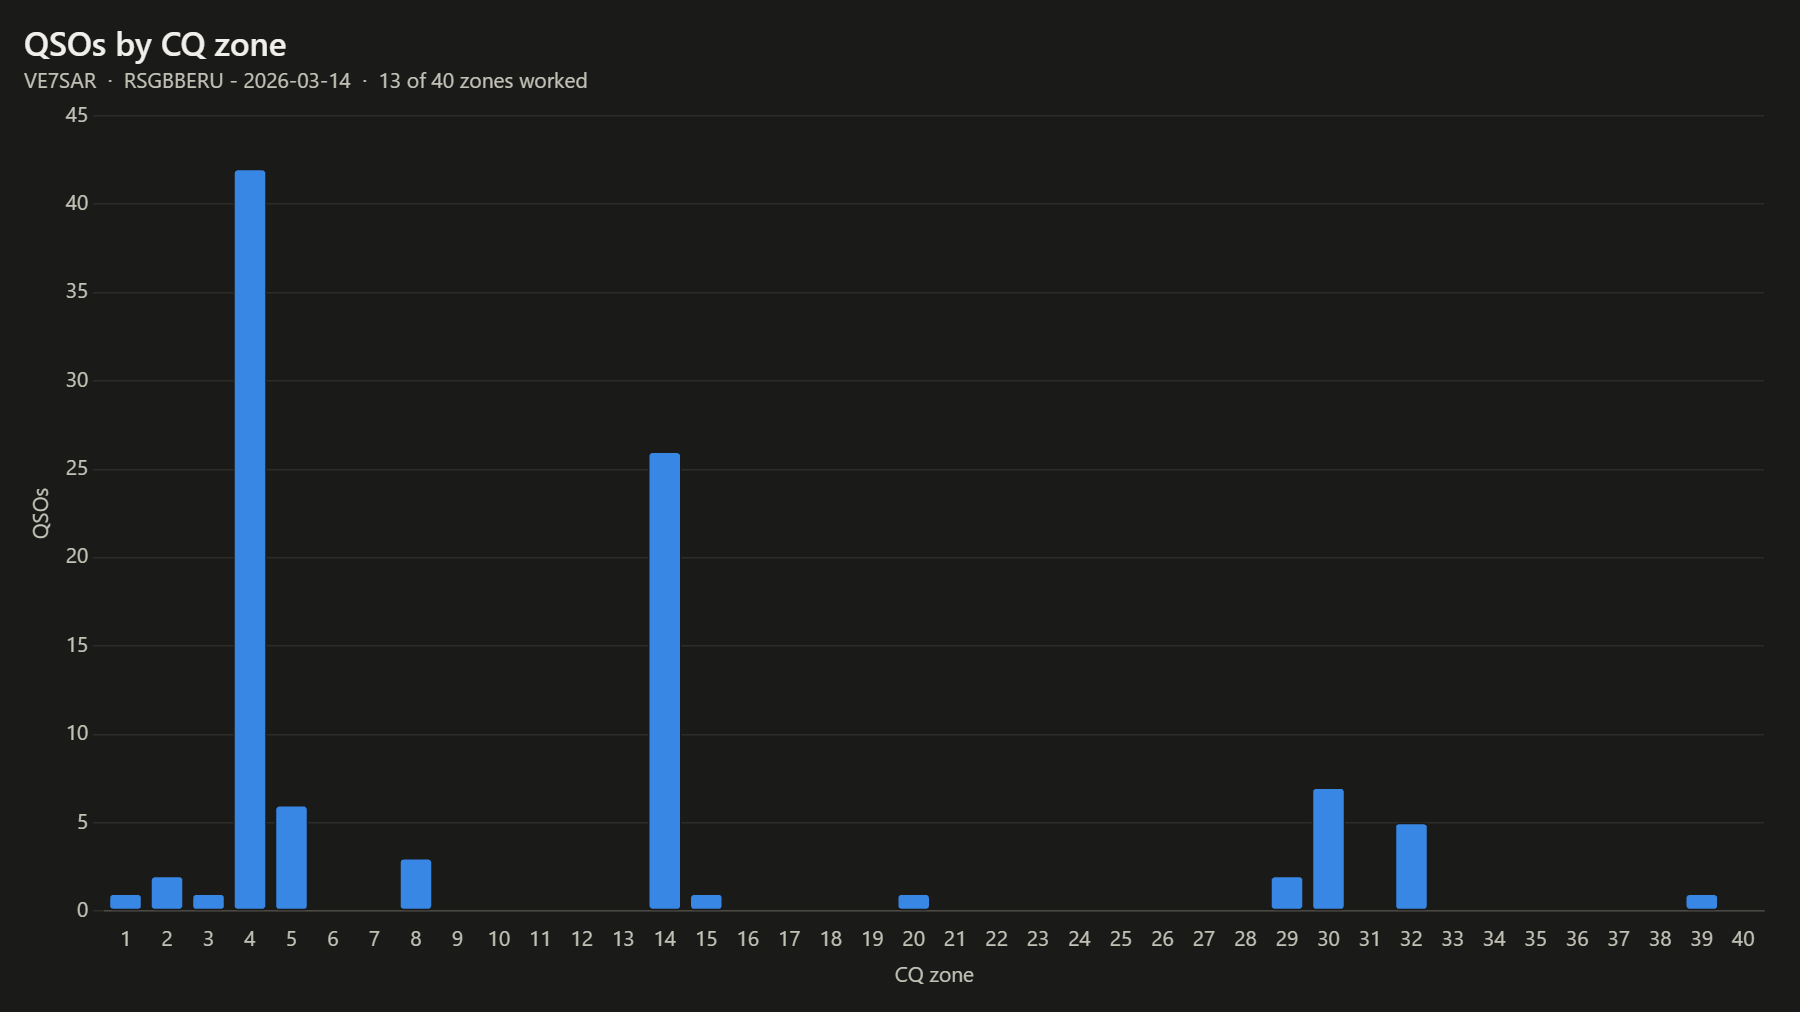
Task: Click the 'QSOs by CQ zone' title
Action: pyautogui.click(x=155, y=45)
